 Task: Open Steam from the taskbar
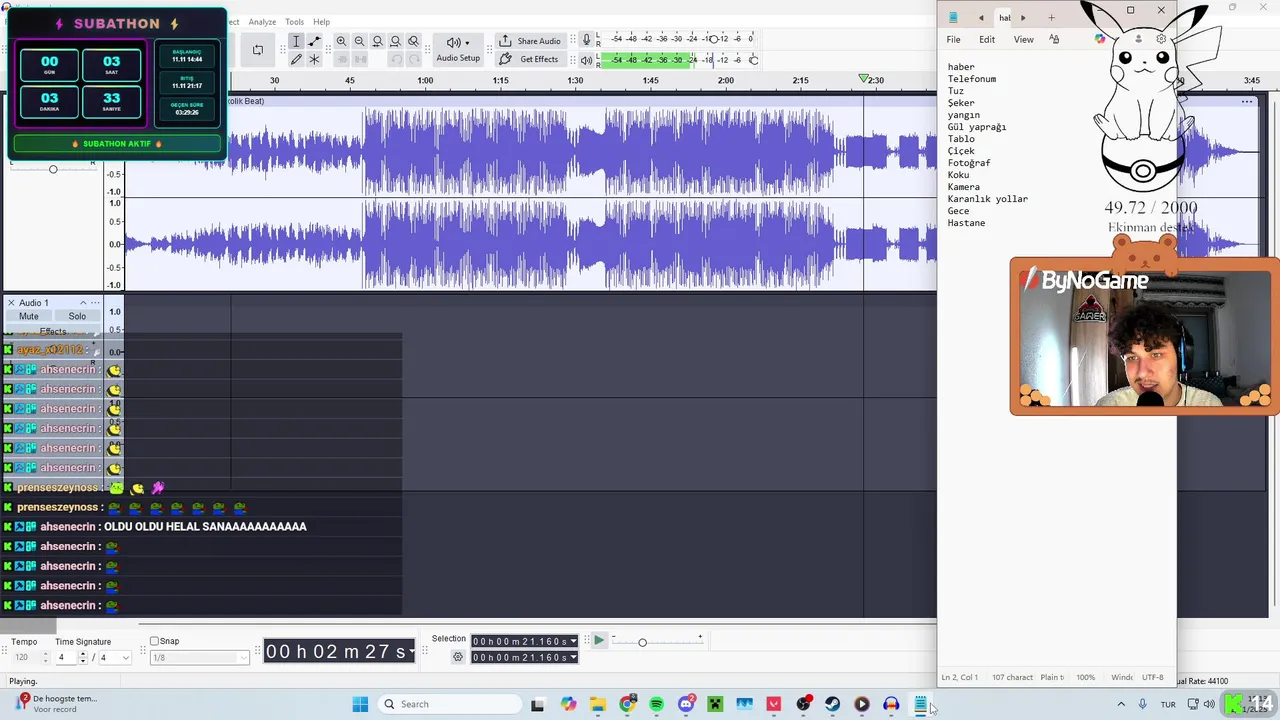pos(832,704)
